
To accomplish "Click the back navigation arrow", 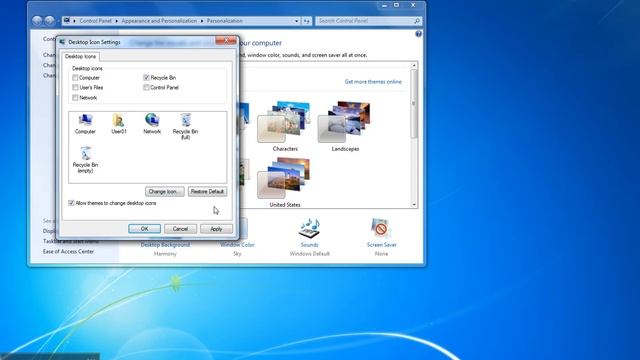I will 37,20.
